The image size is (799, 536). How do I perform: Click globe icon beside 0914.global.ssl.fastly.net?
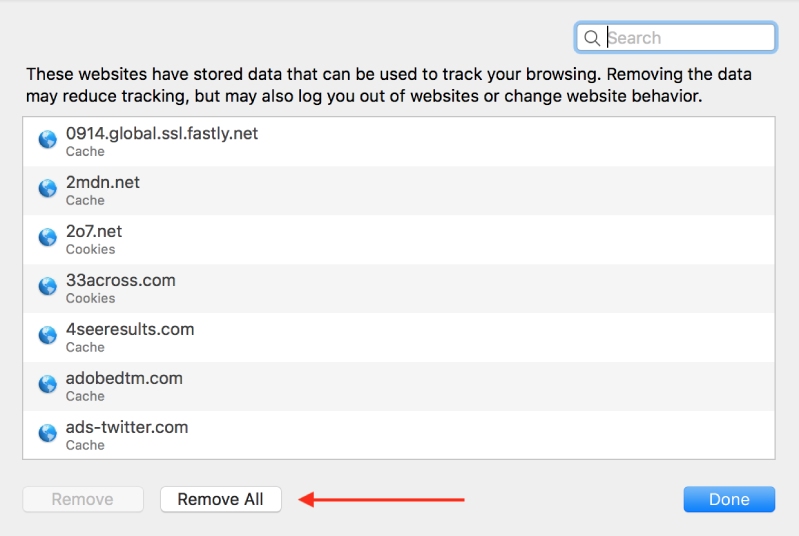[47, 140]
